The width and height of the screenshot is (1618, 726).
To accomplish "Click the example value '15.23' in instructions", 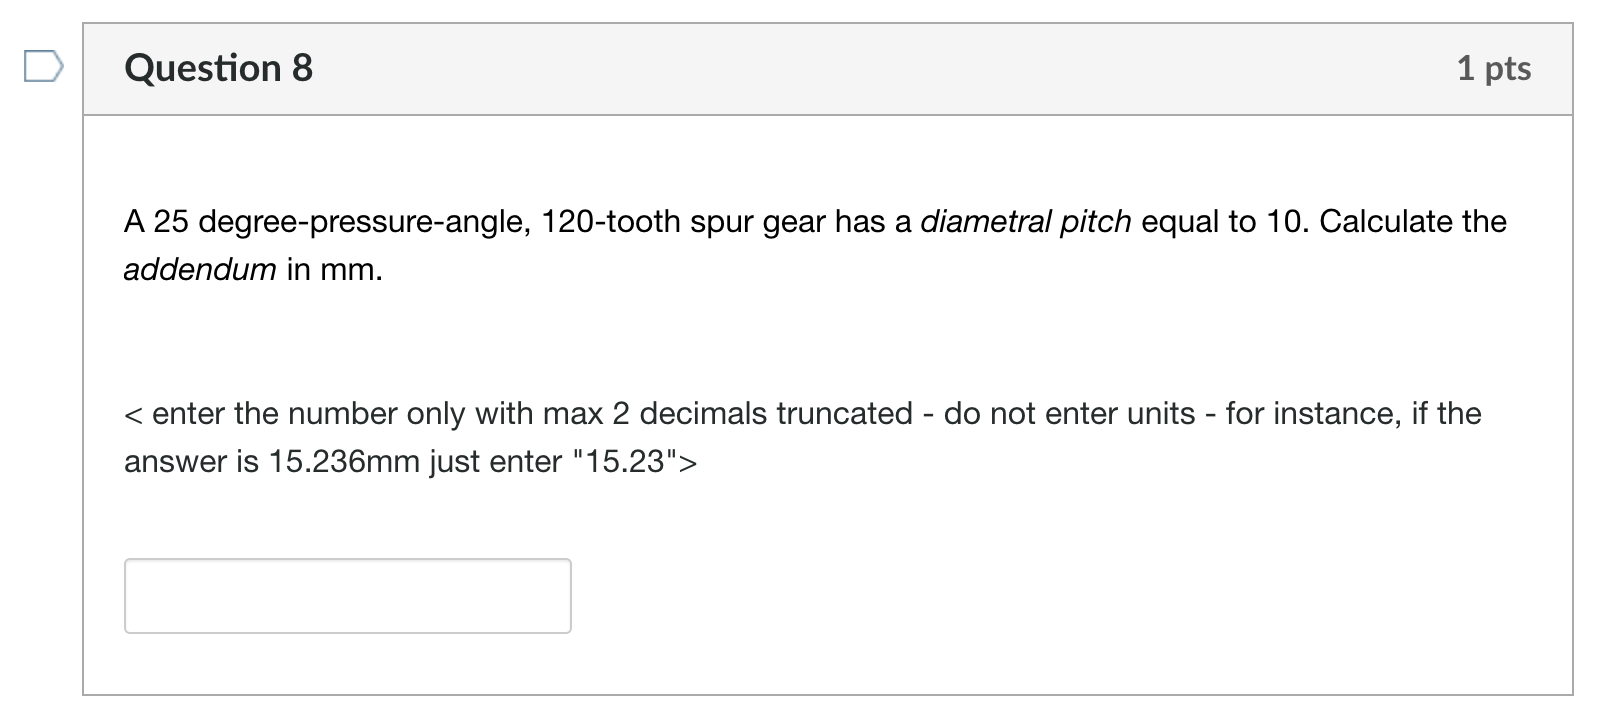I will (625, 461).
